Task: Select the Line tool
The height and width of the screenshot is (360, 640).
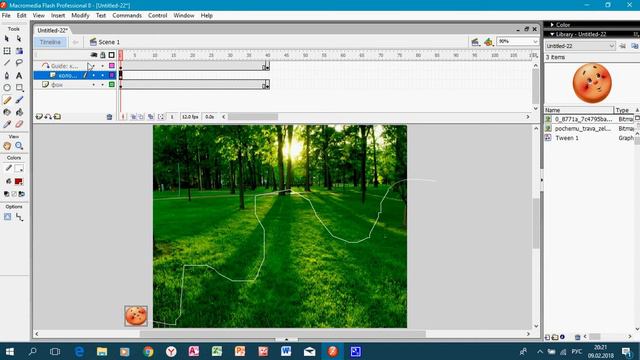Action: pyautogui.click(x=7, y=63)
